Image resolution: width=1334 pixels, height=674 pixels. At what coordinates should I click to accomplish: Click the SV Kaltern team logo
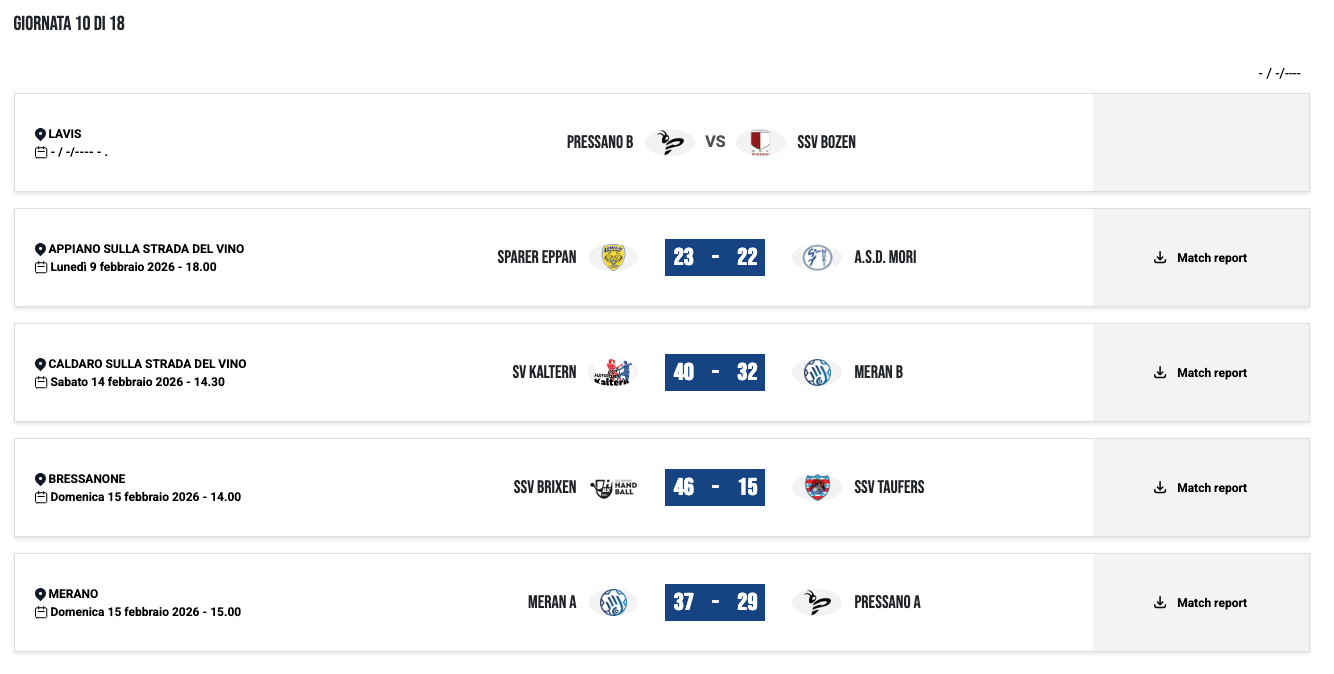tap(613, 372)
